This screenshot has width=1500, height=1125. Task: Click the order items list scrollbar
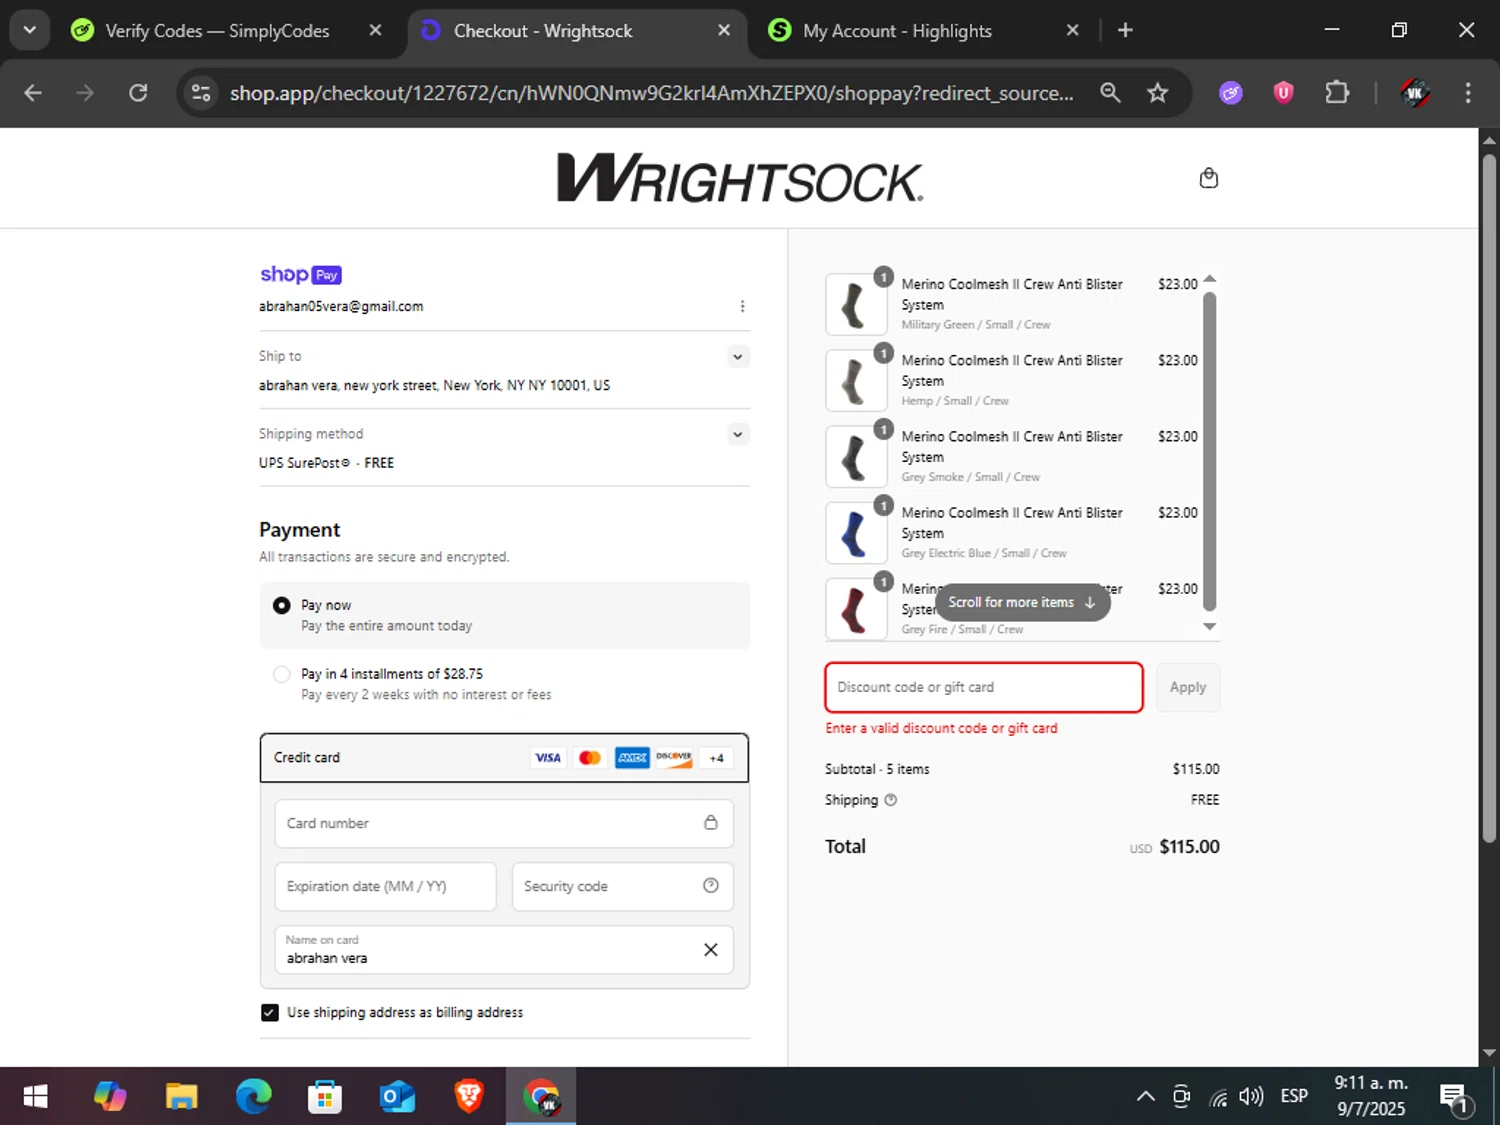(1209, 451)
